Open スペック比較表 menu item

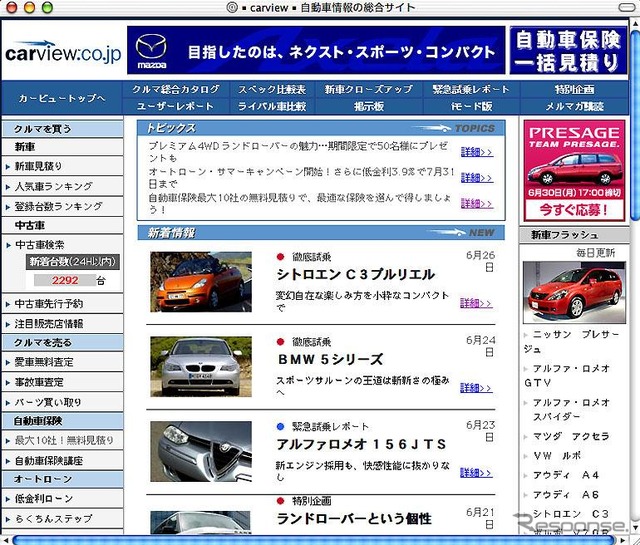coord(272,89)
